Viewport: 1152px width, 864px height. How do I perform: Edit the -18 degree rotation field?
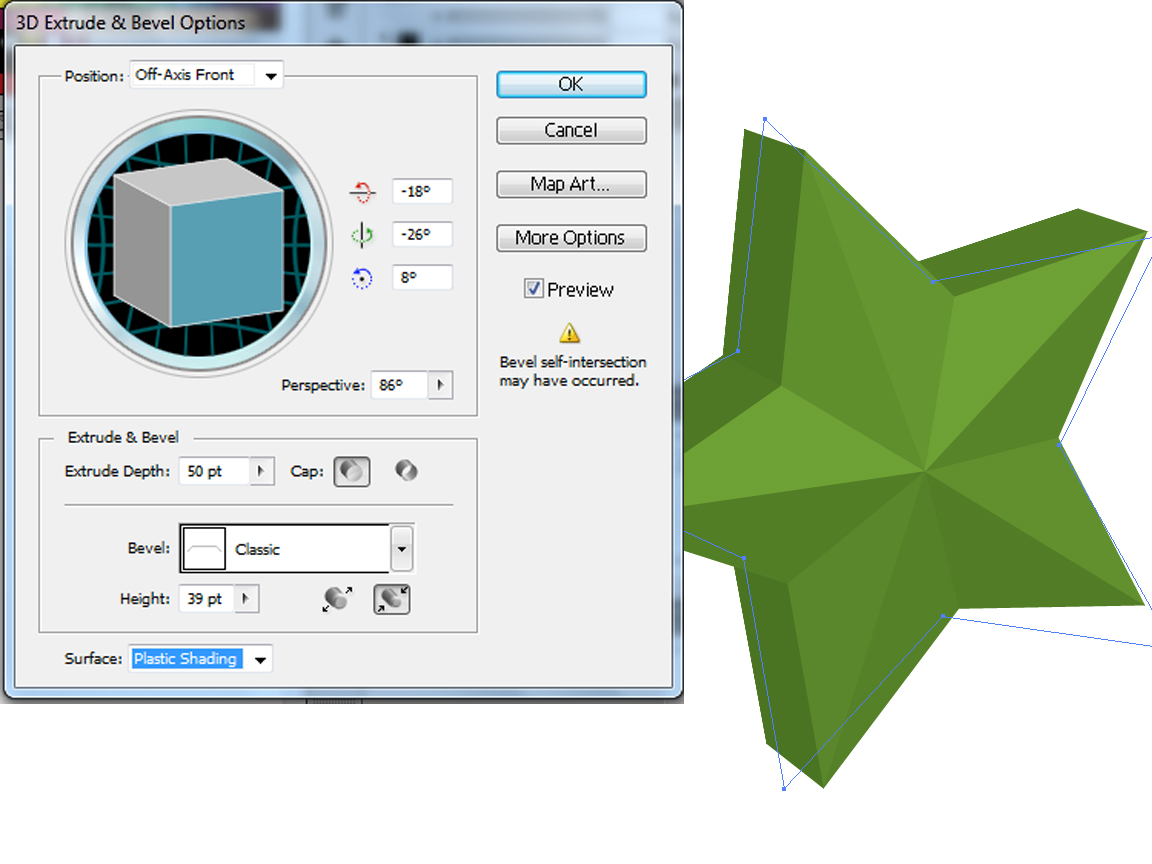[x=420, y=190]
